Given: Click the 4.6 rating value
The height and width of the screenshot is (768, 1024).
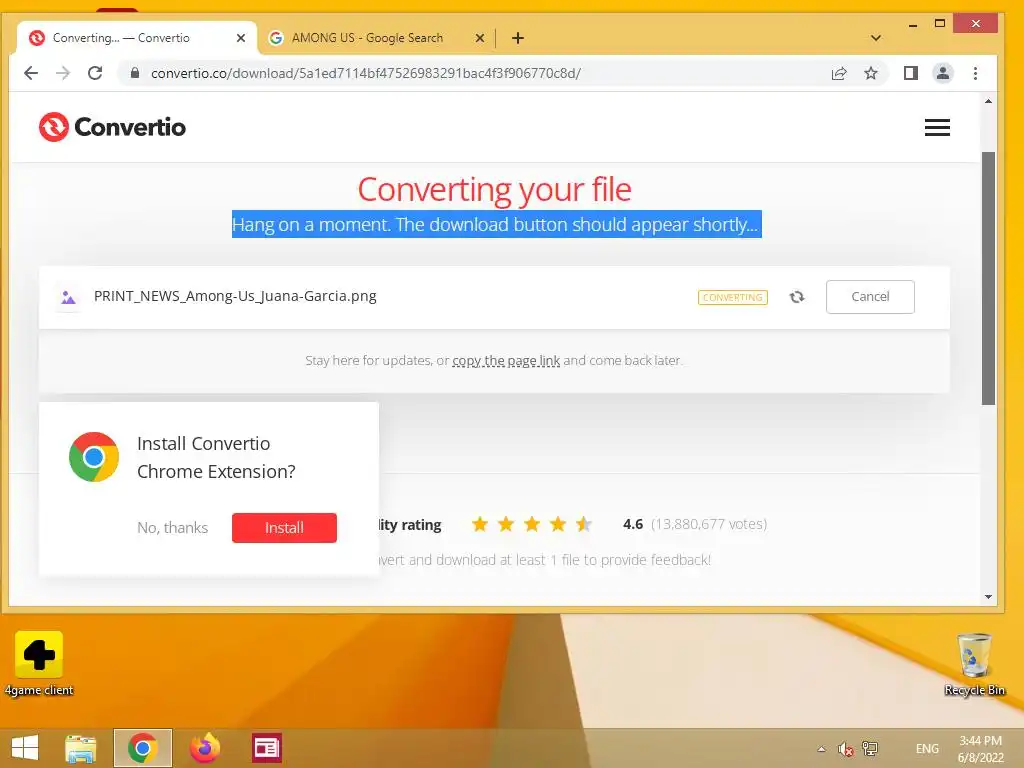Looking at the screenshot, I should coord(633,524).
